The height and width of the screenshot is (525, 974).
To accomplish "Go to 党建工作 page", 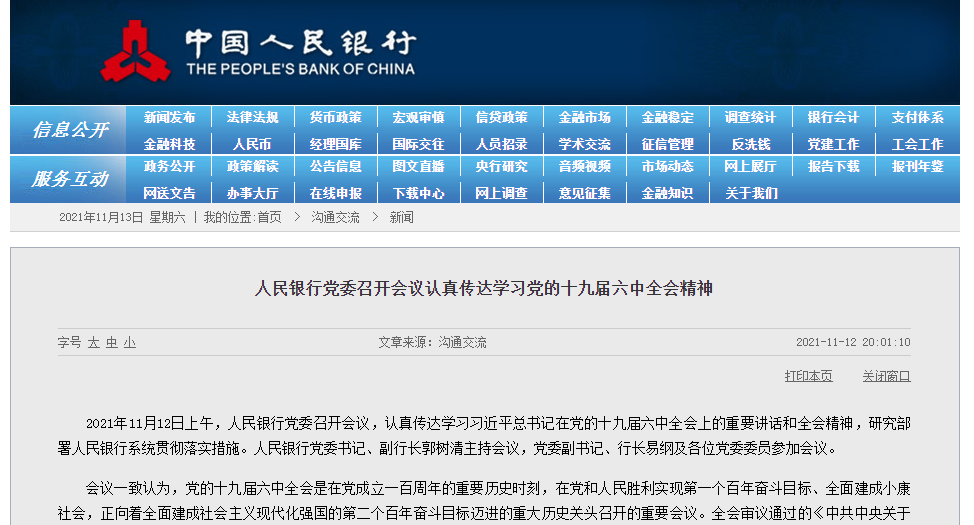I will point(834,144).
